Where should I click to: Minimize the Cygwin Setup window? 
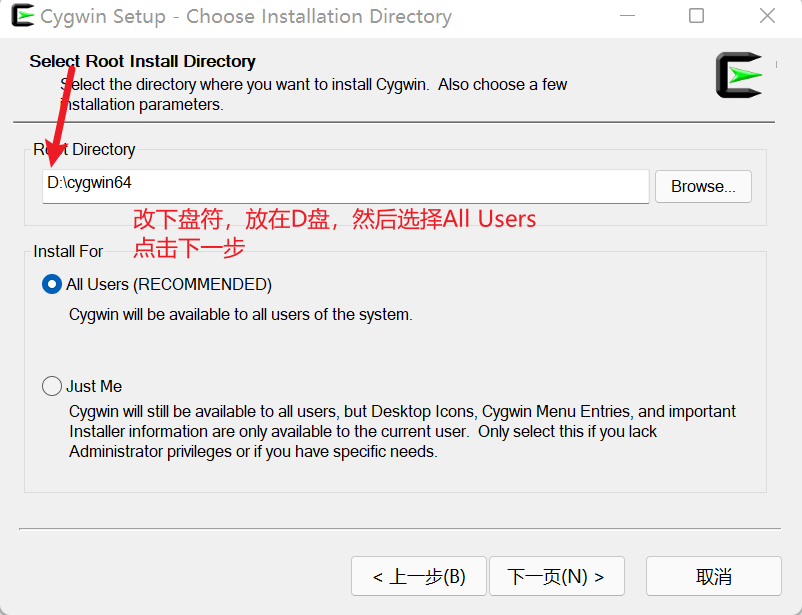pyautogui.click(x=627, y=16)
